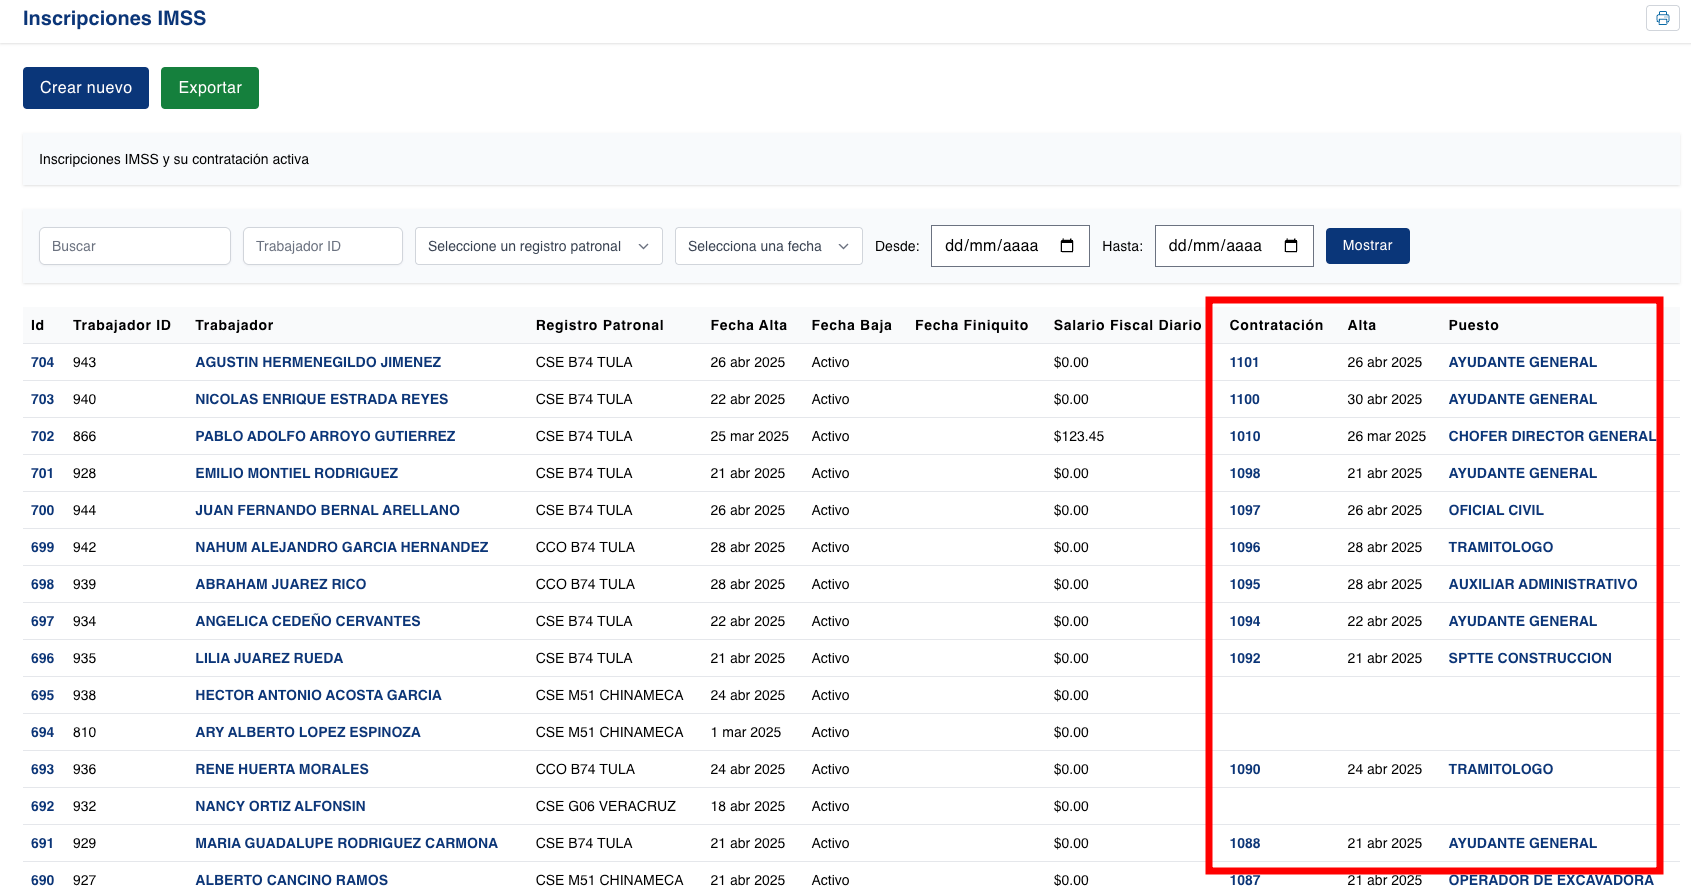Click the green Exportar button
Image resolution: width=1691 pixels, height=886 pixels.
pos(210,88)
